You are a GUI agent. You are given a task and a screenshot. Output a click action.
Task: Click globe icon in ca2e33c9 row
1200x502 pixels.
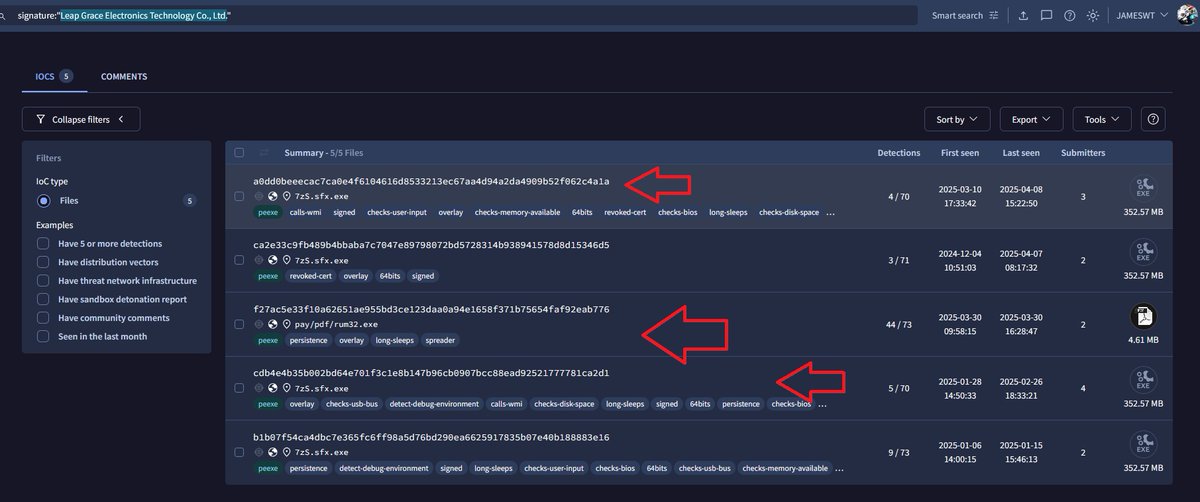tap(272, 261)
